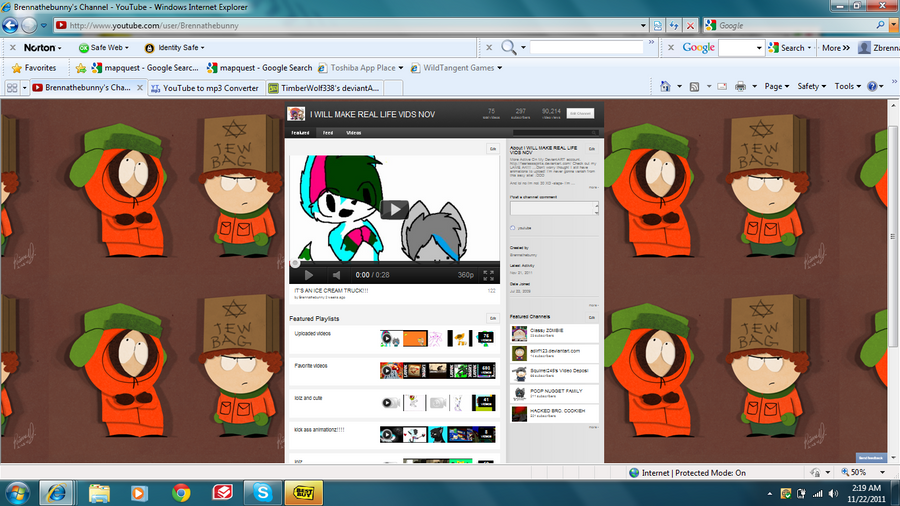This screenshot has height=506, width=900.
Task: Switch to YouTube to mp3 Converter tab
Action: [204, 88]
